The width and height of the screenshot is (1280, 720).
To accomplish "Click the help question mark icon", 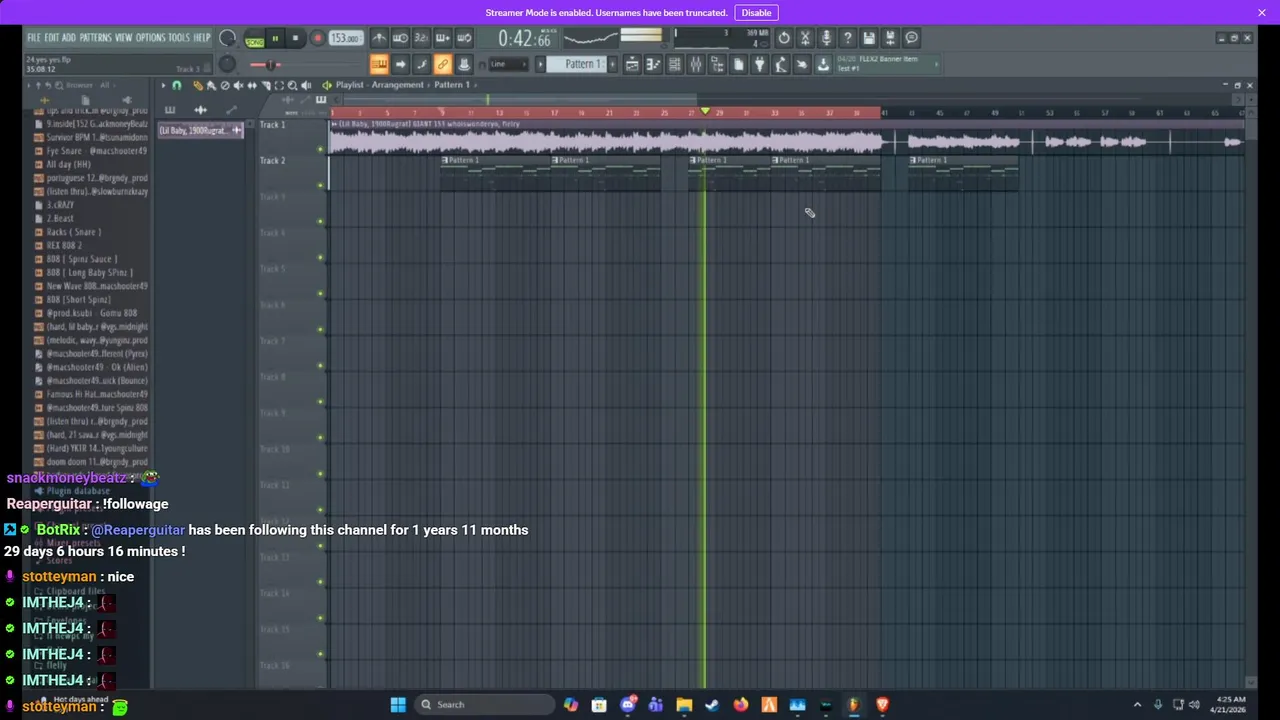I will coord(848,38).
